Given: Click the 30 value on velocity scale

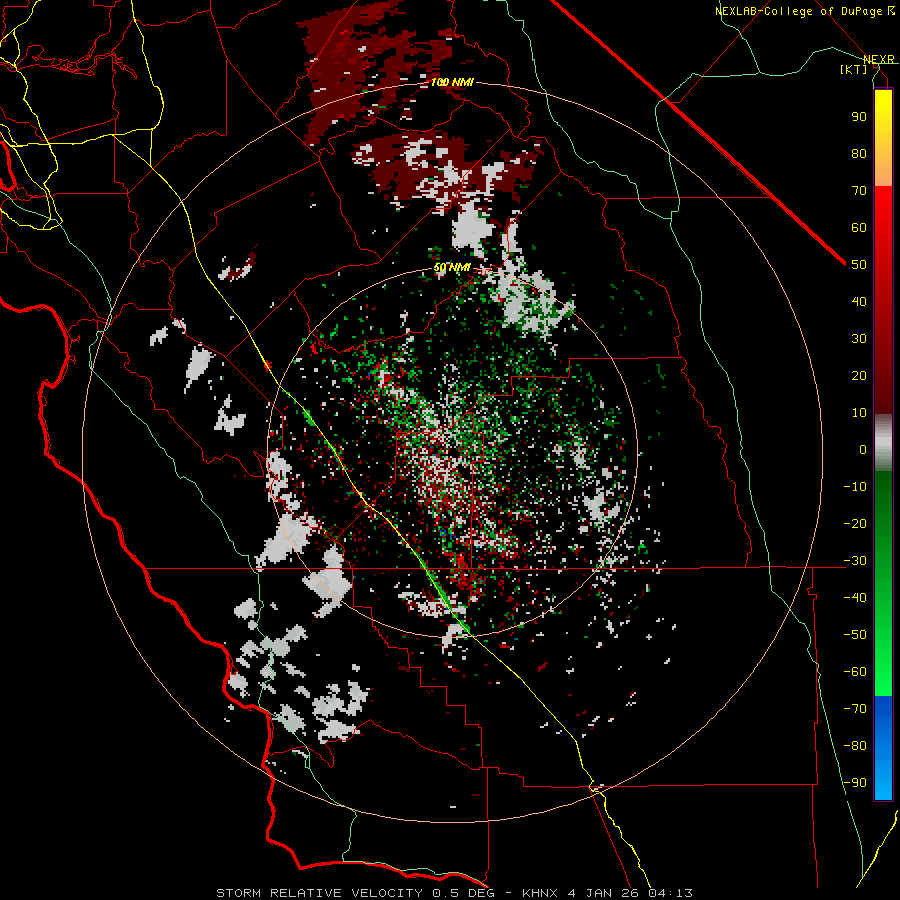Looking at the screenshot, I should (x=859, y=339).
